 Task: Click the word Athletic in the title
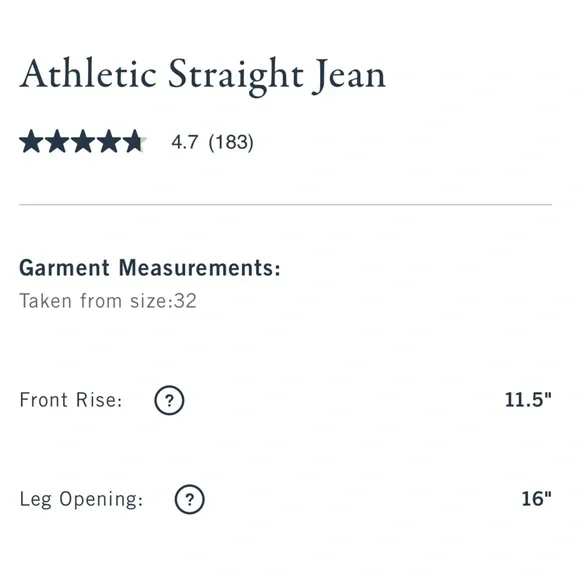point(88,73)
